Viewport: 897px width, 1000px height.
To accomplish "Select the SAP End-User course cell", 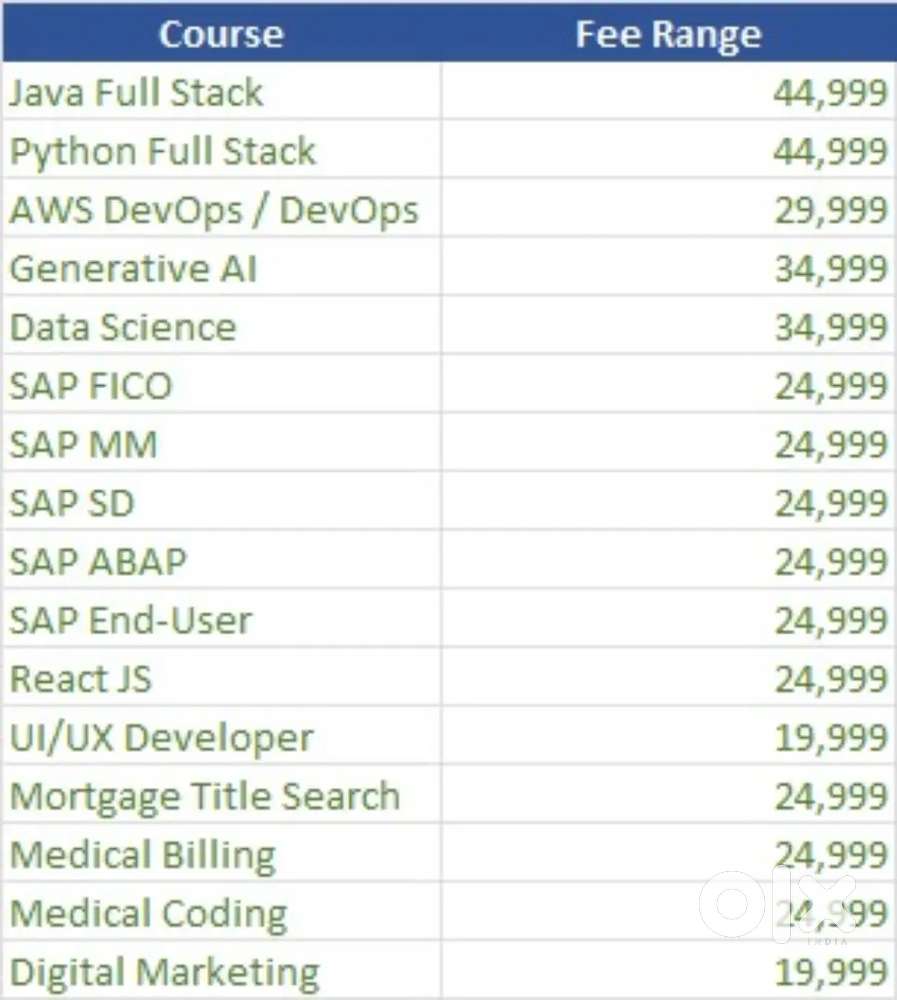I will [x=130, y=620].
